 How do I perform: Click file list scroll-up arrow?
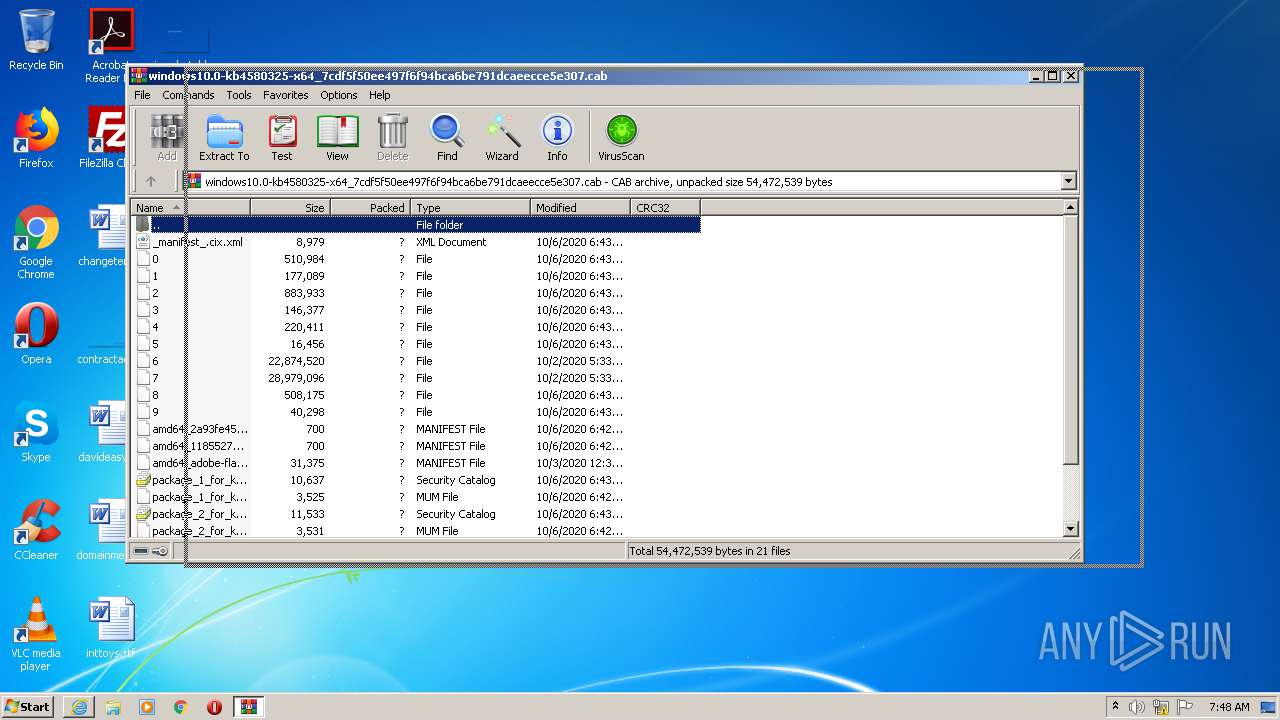pos(1070,207)
